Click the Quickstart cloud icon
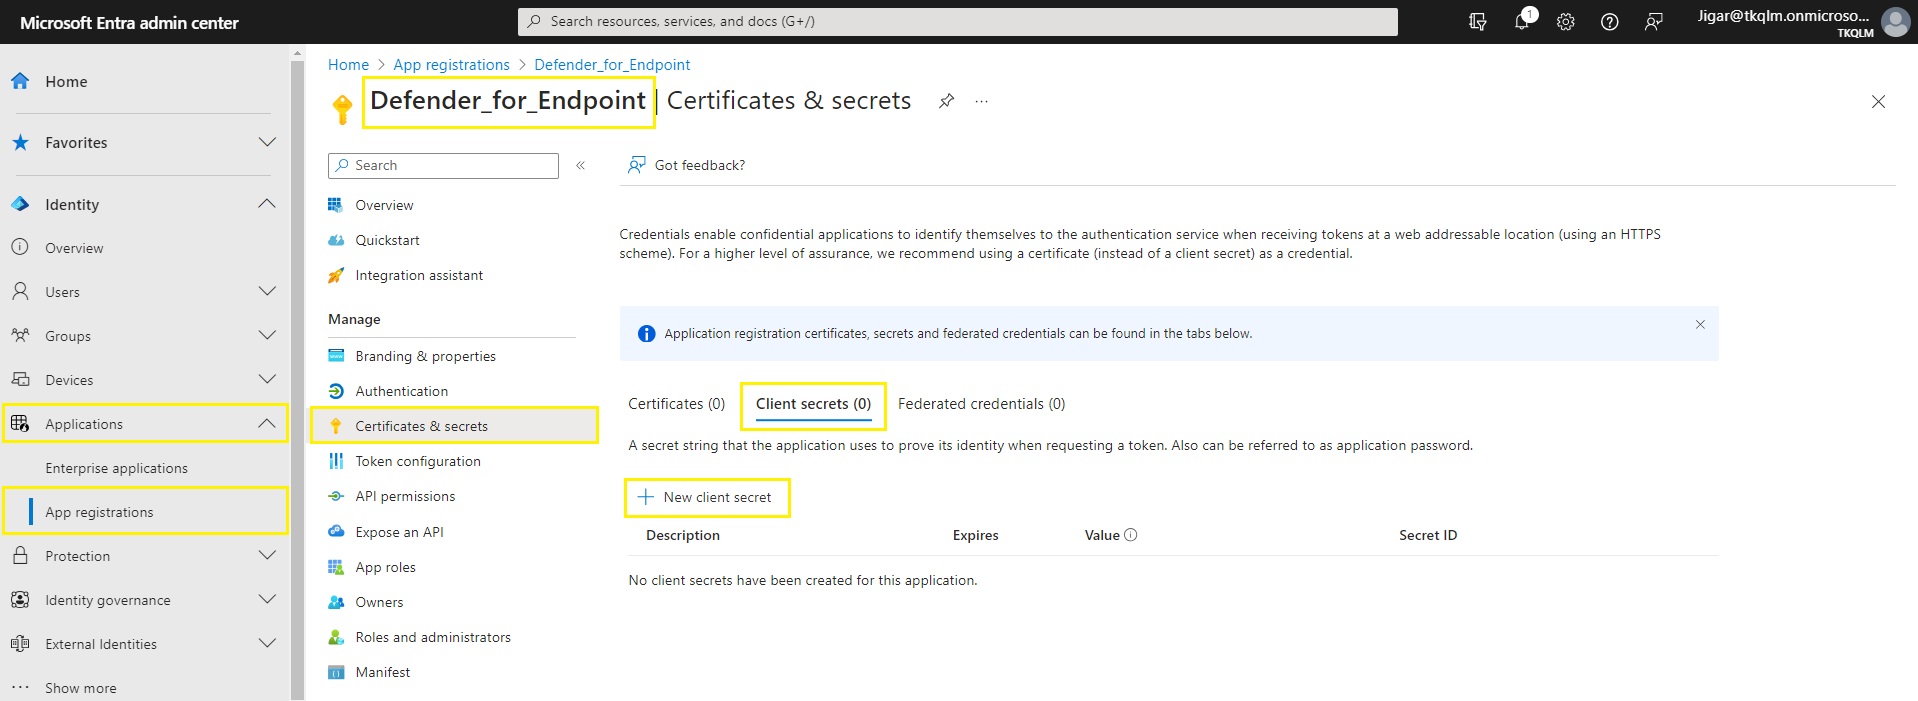 pyautogui.click(x=336, y=240)
